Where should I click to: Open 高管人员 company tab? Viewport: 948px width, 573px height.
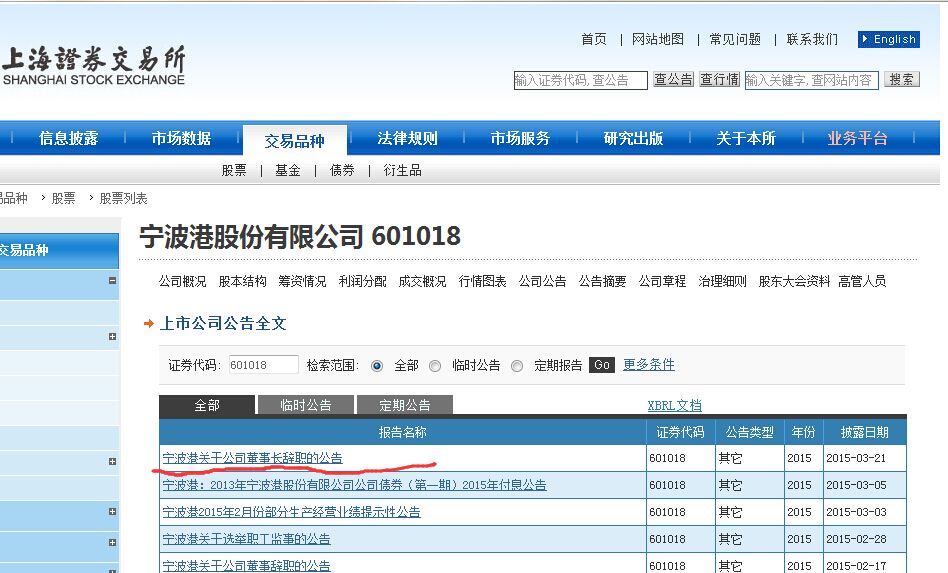tap(862, 281)
